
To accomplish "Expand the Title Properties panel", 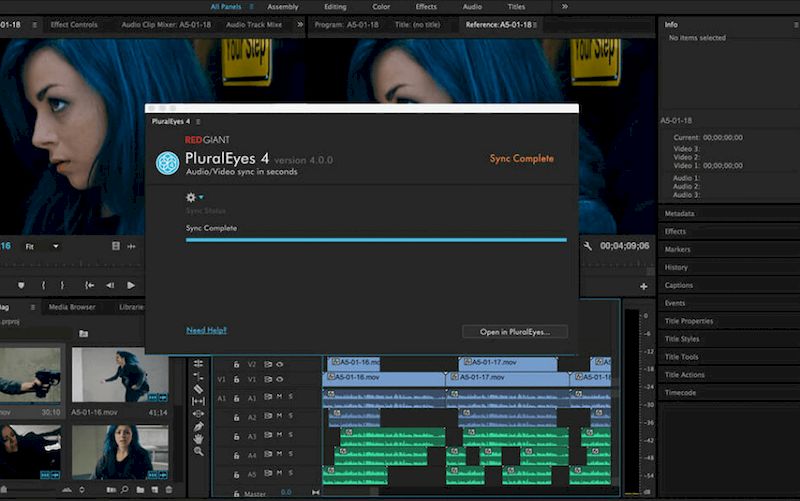I will tap(689, 321).
